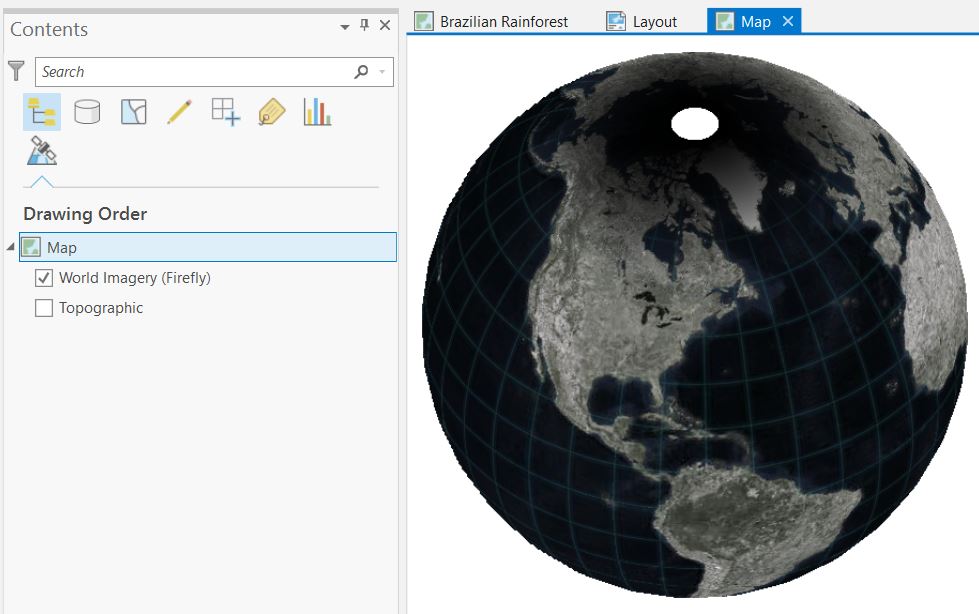This screenshot has height=614, width=979.
Task: Toggle auto-hide pin on Contents pane
Action: 365,25
